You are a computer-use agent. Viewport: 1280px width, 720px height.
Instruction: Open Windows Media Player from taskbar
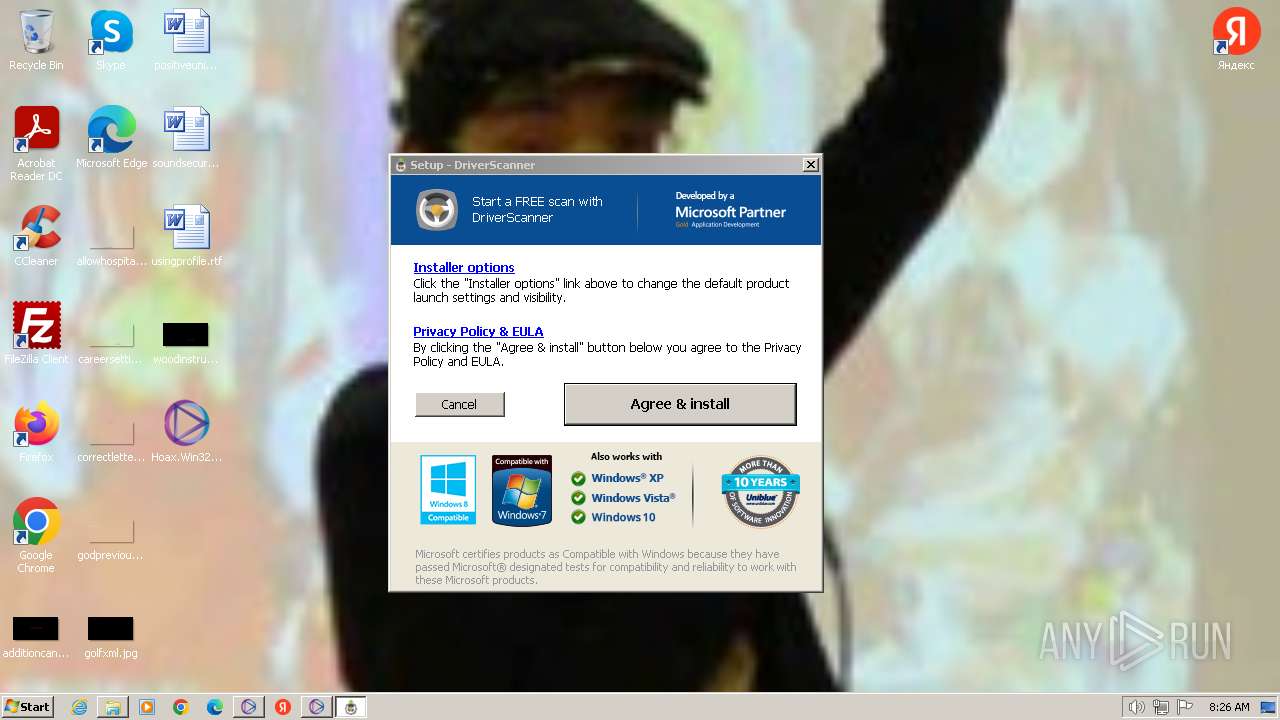click(147, 707)
